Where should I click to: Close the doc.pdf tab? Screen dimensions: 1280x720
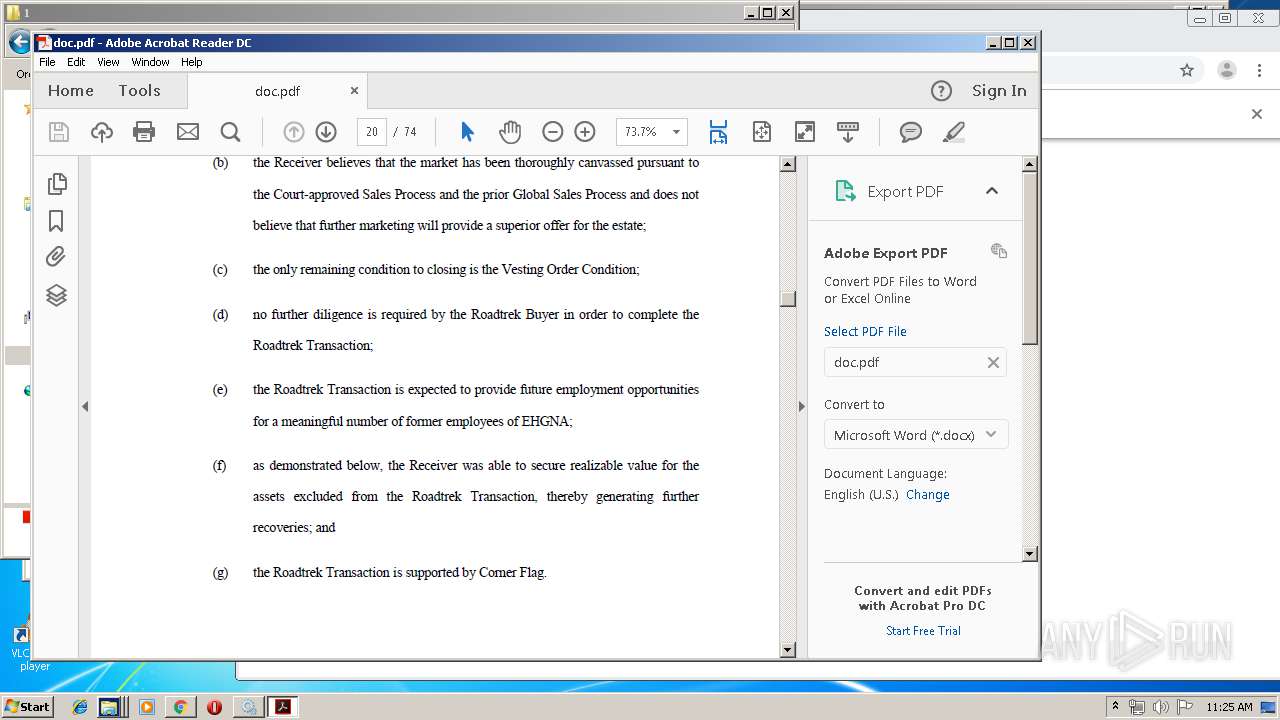click(x=354, y=90)
